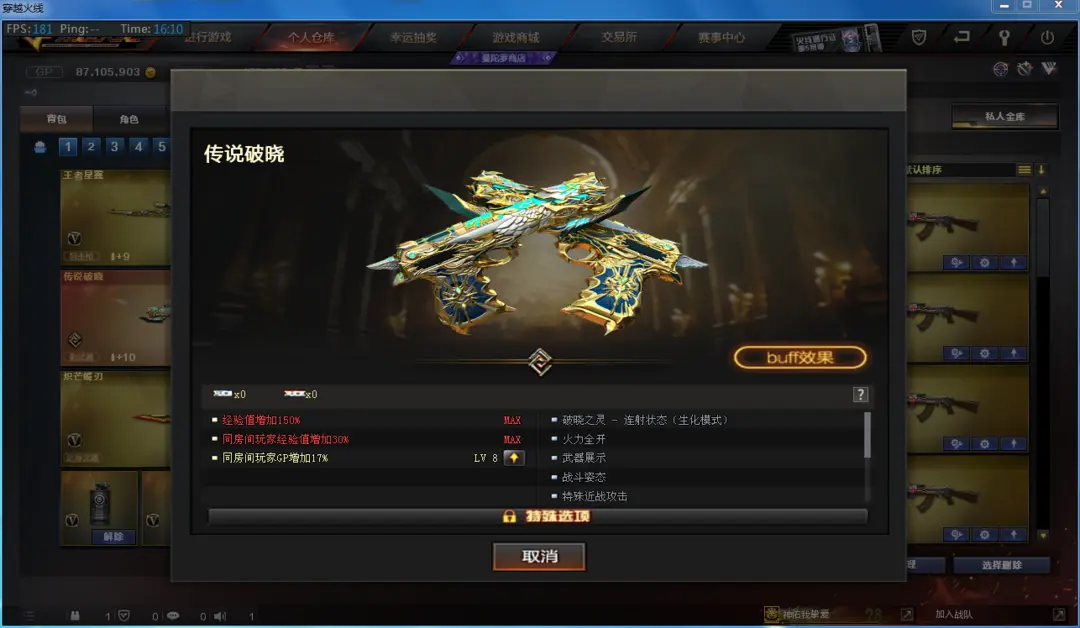
Task: Click the attribute list scrollbar
Action: [x=867, y=435]
